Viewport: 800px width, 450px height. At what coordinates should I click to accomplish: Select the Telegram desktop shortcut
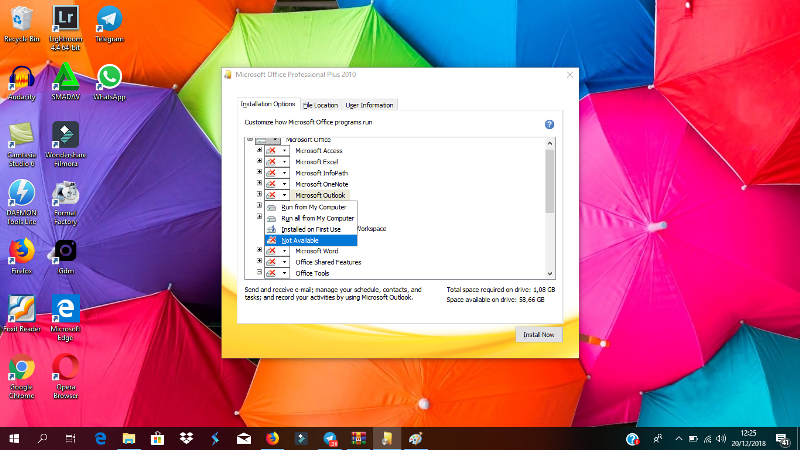[x=109, y=24]
